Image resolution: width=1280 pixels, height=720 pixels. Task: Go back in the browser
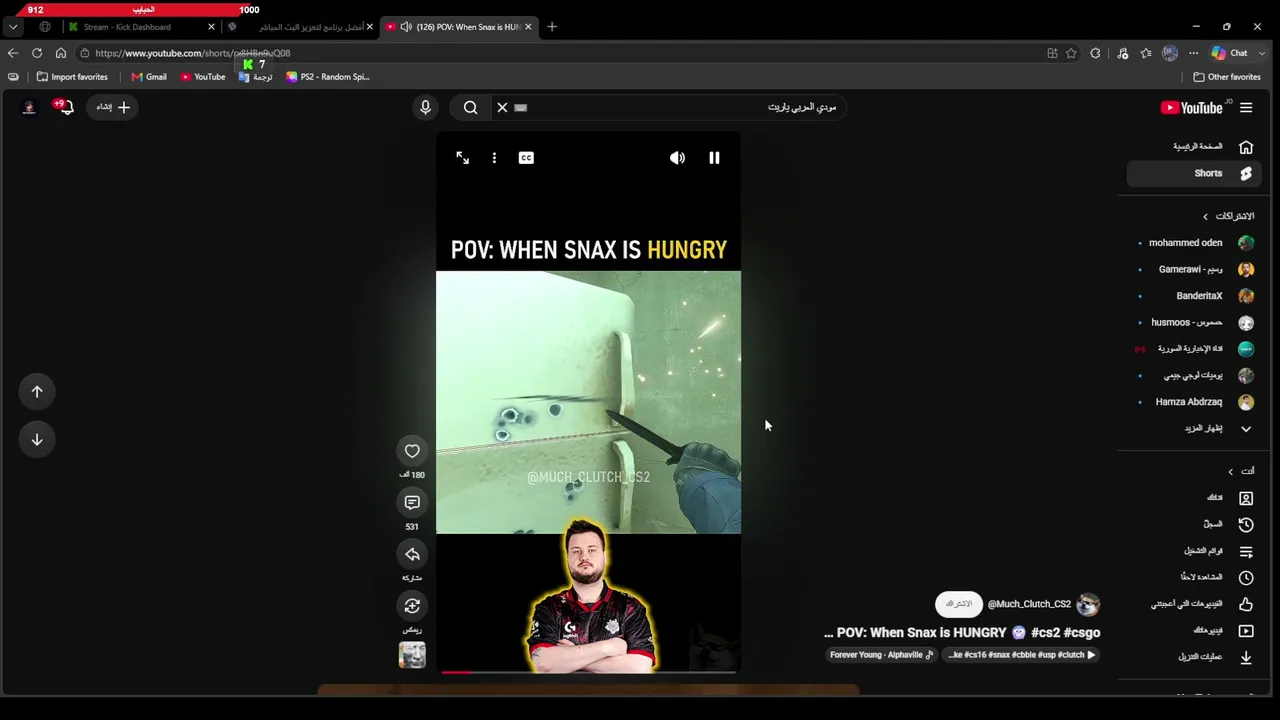(13, 53)
